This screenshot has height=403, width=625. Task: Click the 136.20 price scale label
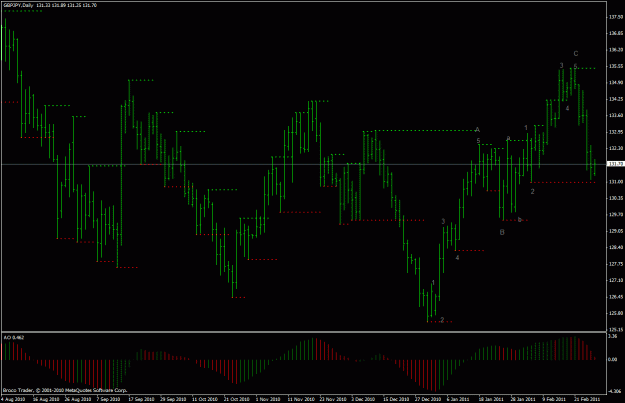615,50
